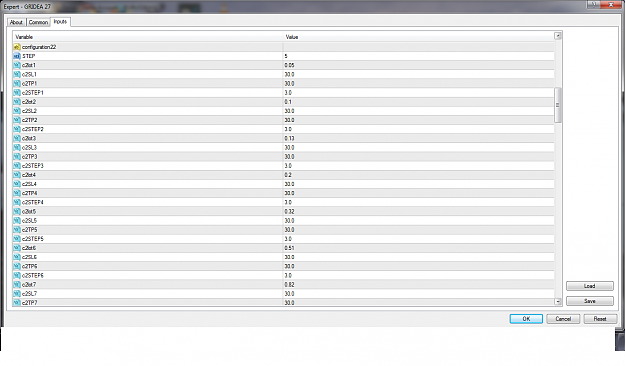Click the variable icon next to c2STEP4
Viewport: 625px width, 366px height.
[x=17, y=203]
